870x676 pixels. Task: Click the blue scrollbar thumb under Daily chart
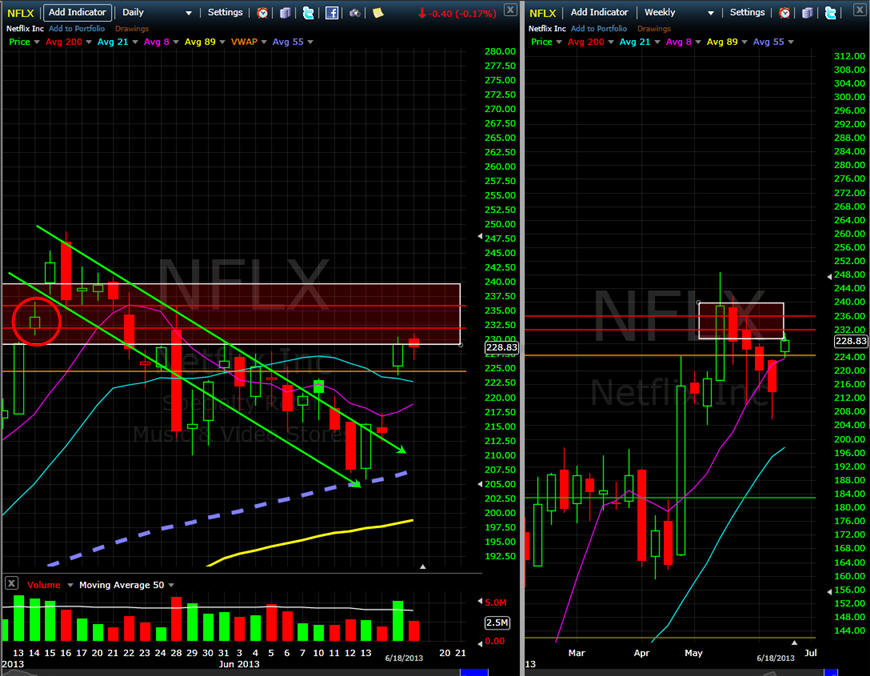[474, 673]
